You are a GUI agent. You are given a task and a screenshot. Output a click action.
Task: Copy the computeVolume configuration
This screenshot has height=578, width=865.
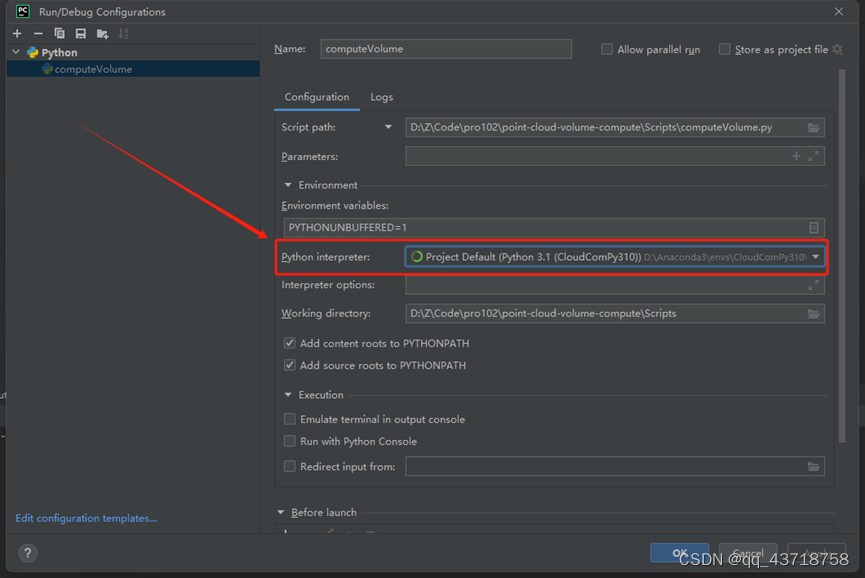60,33
